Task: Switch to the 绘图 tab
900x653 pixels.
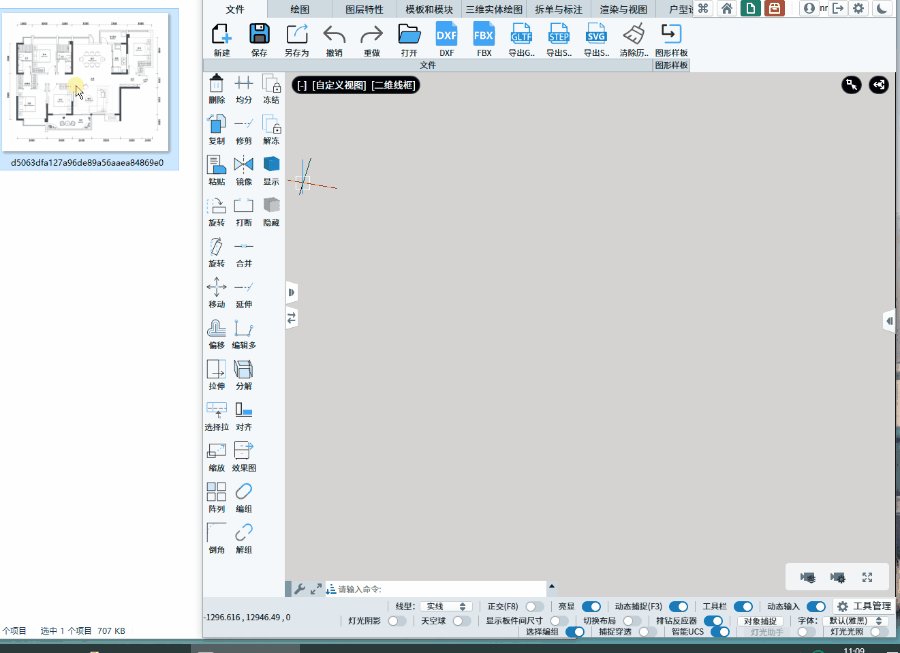Action: (300, 9)
